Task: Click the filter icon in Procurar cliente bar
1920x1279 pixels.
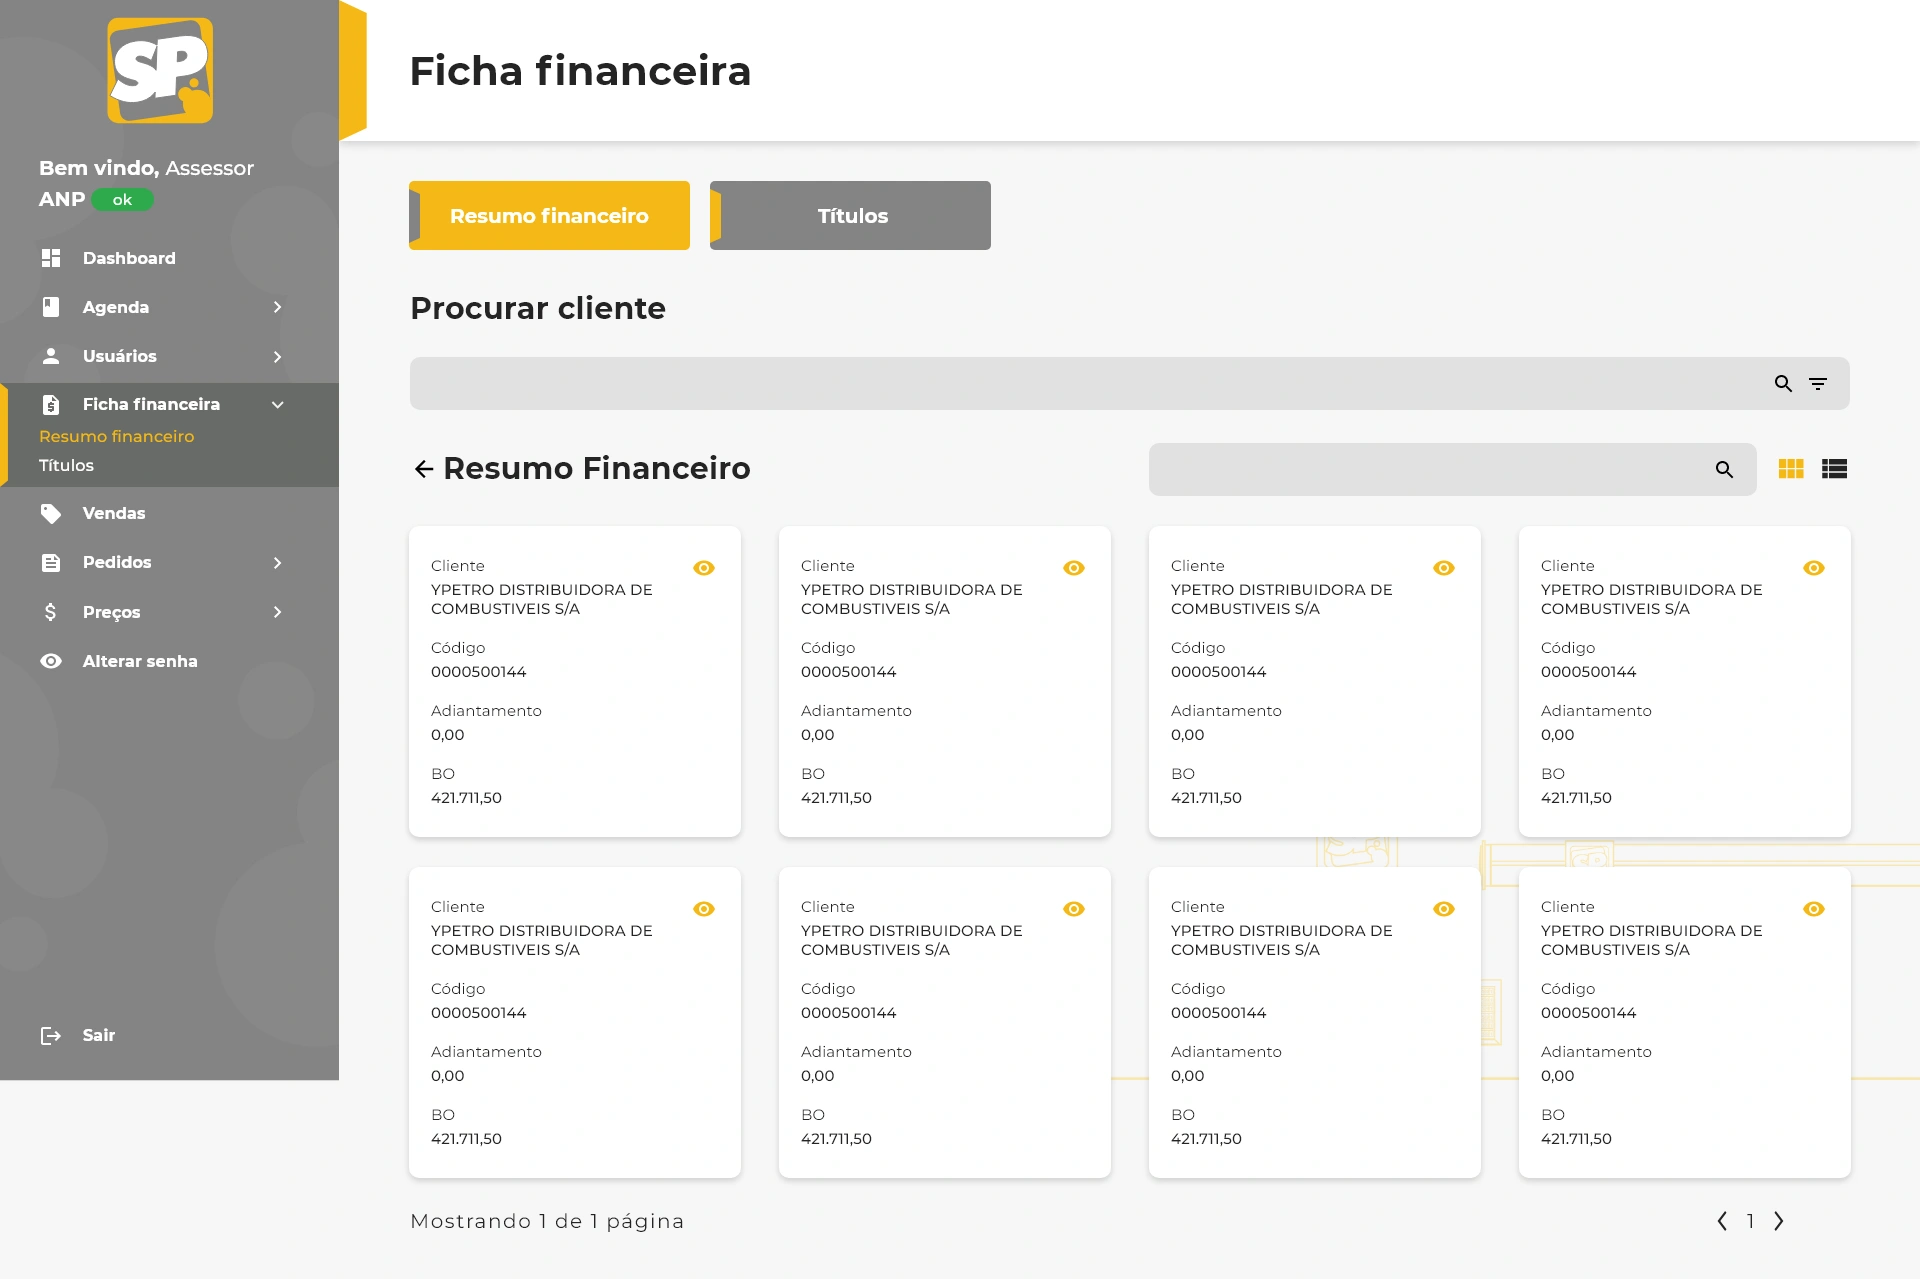Action: coord(1818,384)
